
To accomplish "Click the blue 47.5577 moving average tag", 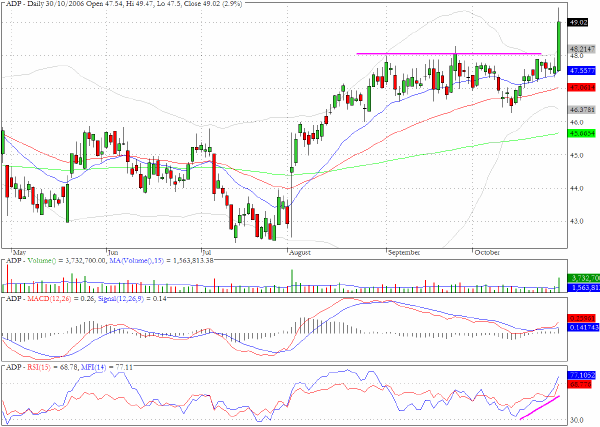I will (x=582, y=71).
